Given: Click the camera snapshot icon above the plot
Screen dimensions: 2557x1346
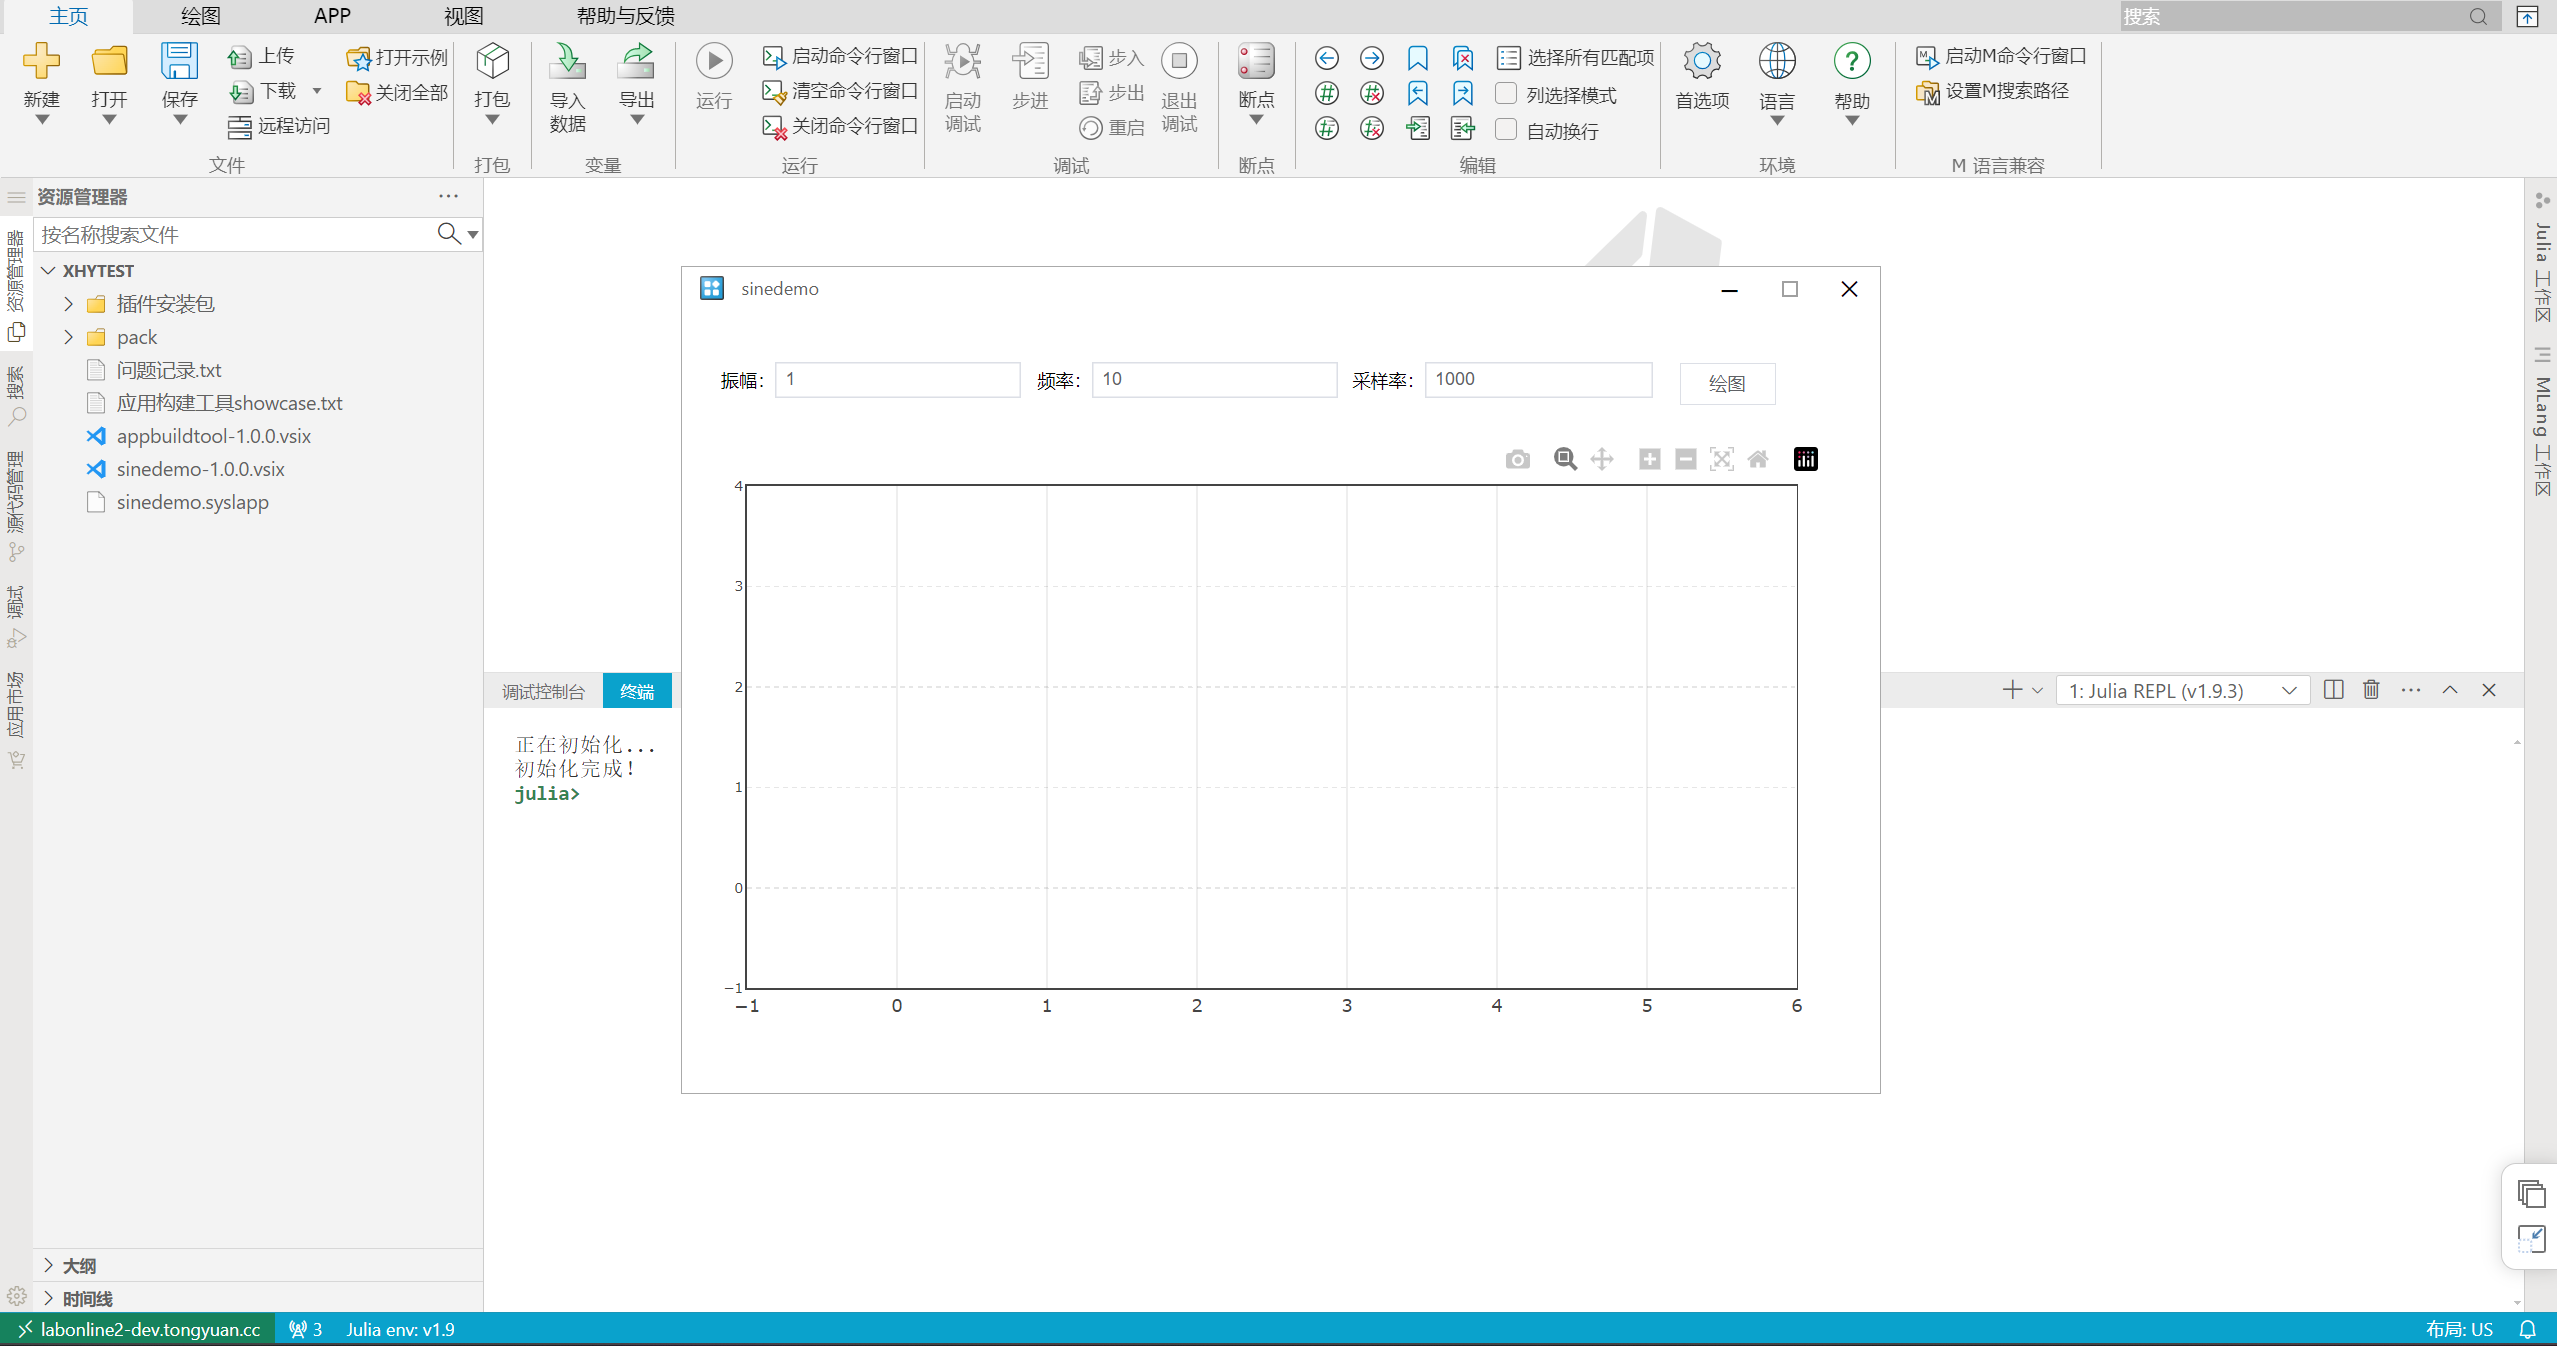Looking at the screenshot, I should 1517,459.
